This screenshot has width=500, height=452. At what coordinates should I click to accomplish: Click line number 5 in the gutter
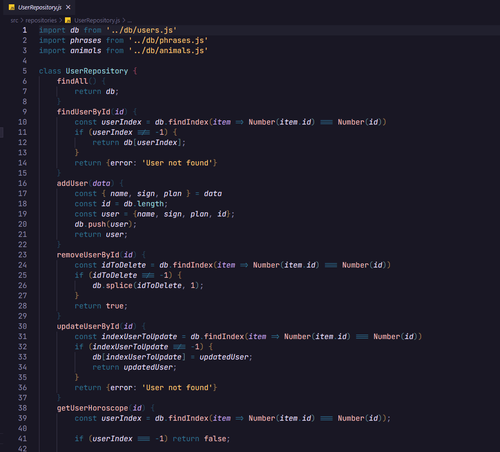[x=25, y=71]
